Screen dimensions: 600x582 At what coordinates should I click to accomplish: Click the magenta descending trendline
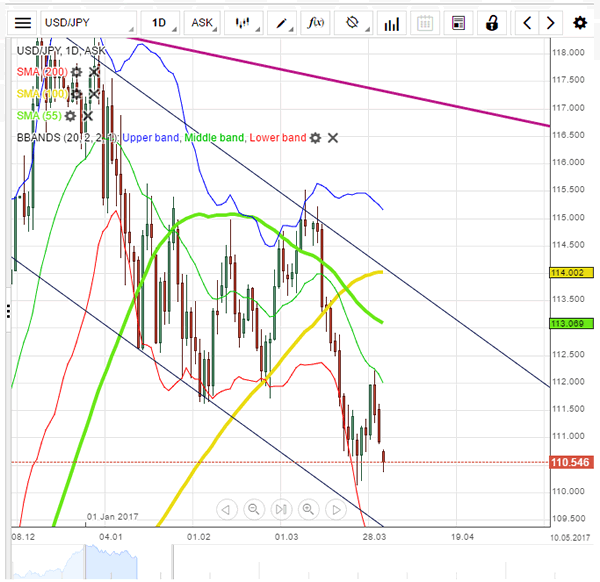click(x=339, y=81)
